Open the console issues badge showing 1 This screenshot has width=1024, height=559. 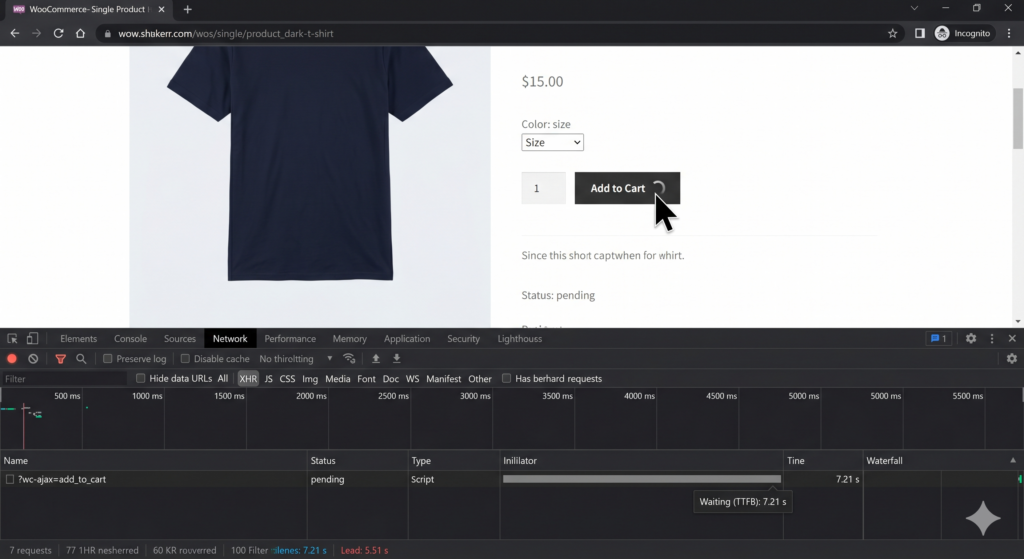(x=938, y=338)
